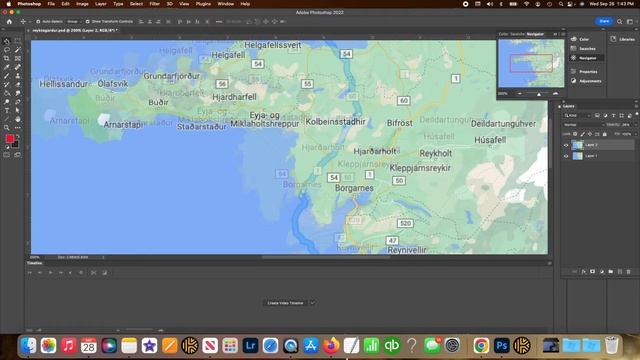Select the Magic Wand tool

click(x=18, y=50)
